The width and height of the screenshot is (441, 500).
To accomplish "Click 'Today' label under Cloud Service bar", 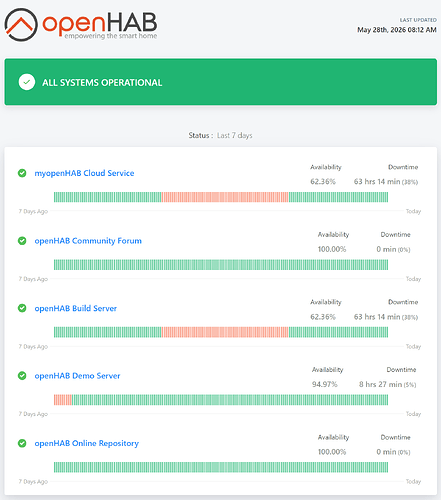I will tap(413, 211).
